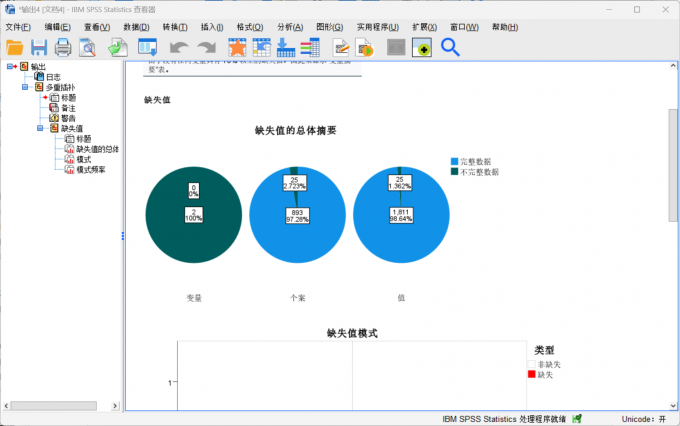Click the 完整数据 blue legend swatch

[x=454, y=161]
